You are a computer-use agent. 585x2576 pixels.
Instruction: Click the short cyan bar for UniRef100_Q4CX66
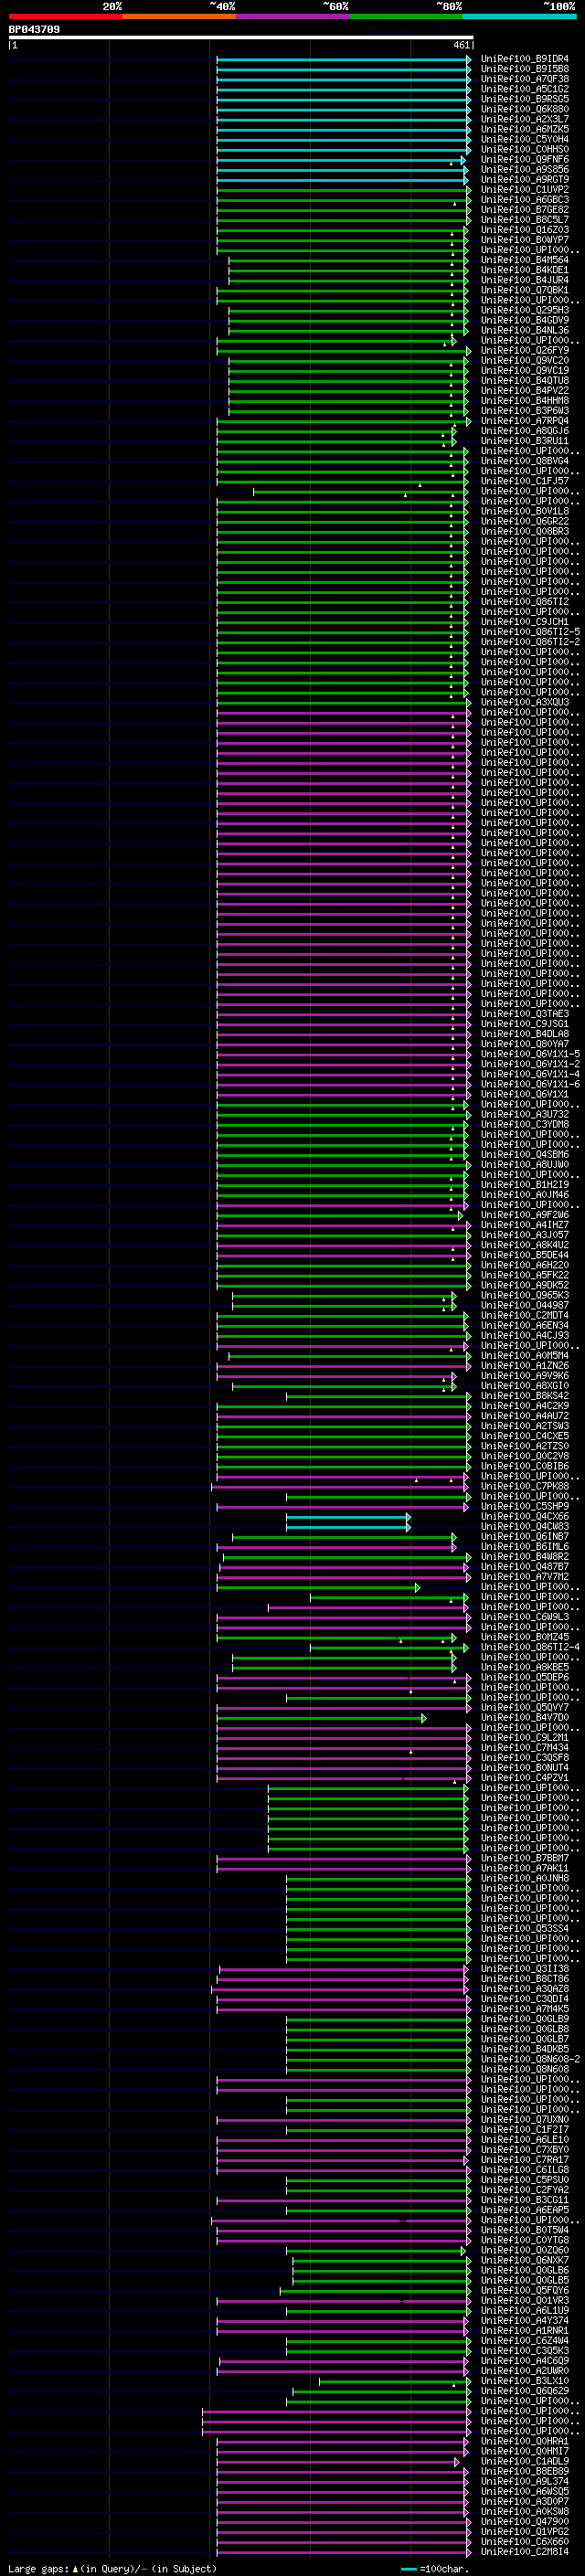[x=348, y=1517]
